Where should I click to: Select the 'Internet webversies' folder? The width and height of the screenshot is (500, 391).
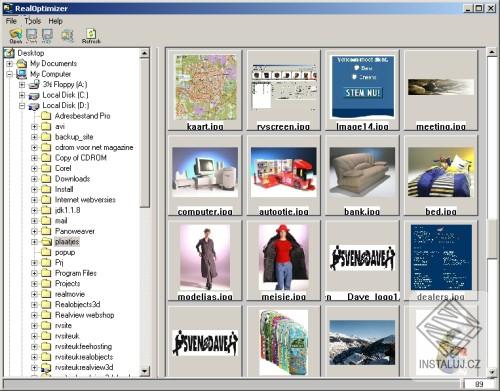point(85,200)
